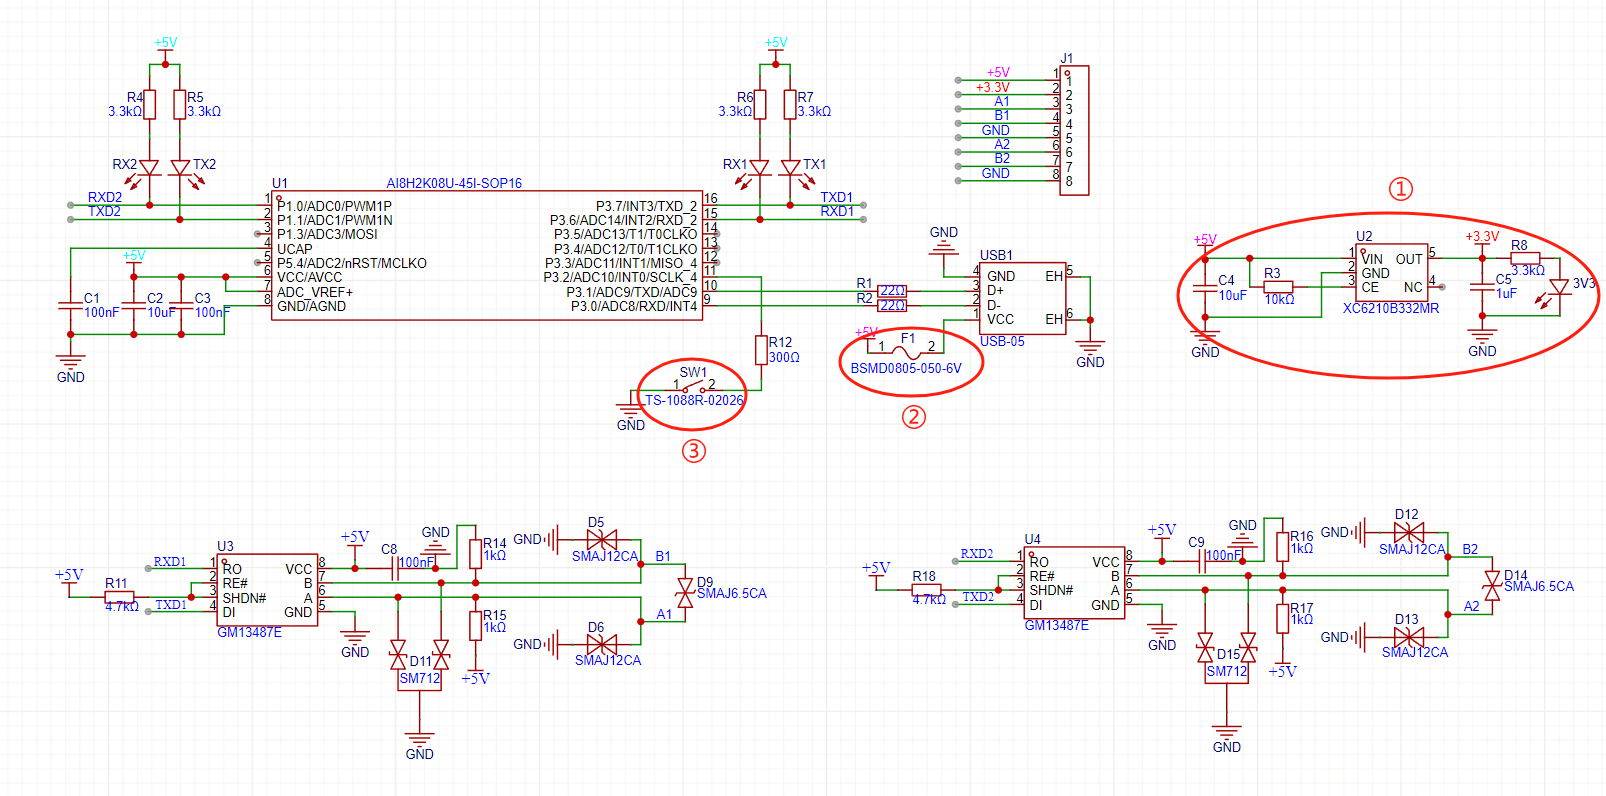This screenshot has width=1606, height=796.
Task: Select the R11 4.7kΩ resistor
Action: 119,596
